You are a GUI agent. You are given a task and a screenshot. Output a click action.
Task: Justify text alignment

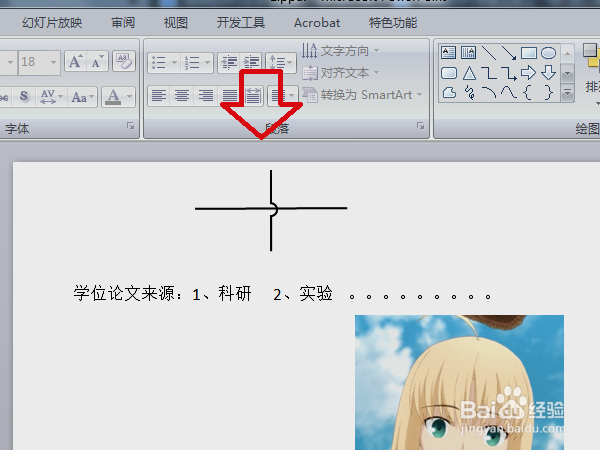click(230, 95)
